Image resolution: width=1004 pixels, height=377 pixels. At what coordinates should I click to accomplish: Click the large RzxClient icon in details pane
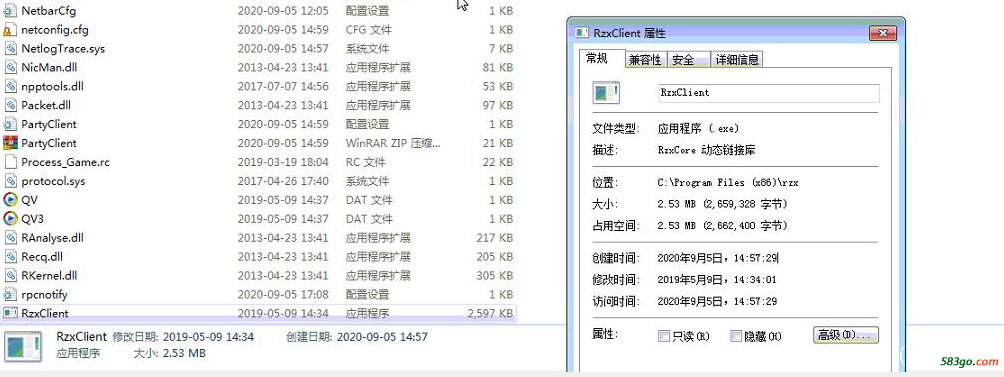23,347
